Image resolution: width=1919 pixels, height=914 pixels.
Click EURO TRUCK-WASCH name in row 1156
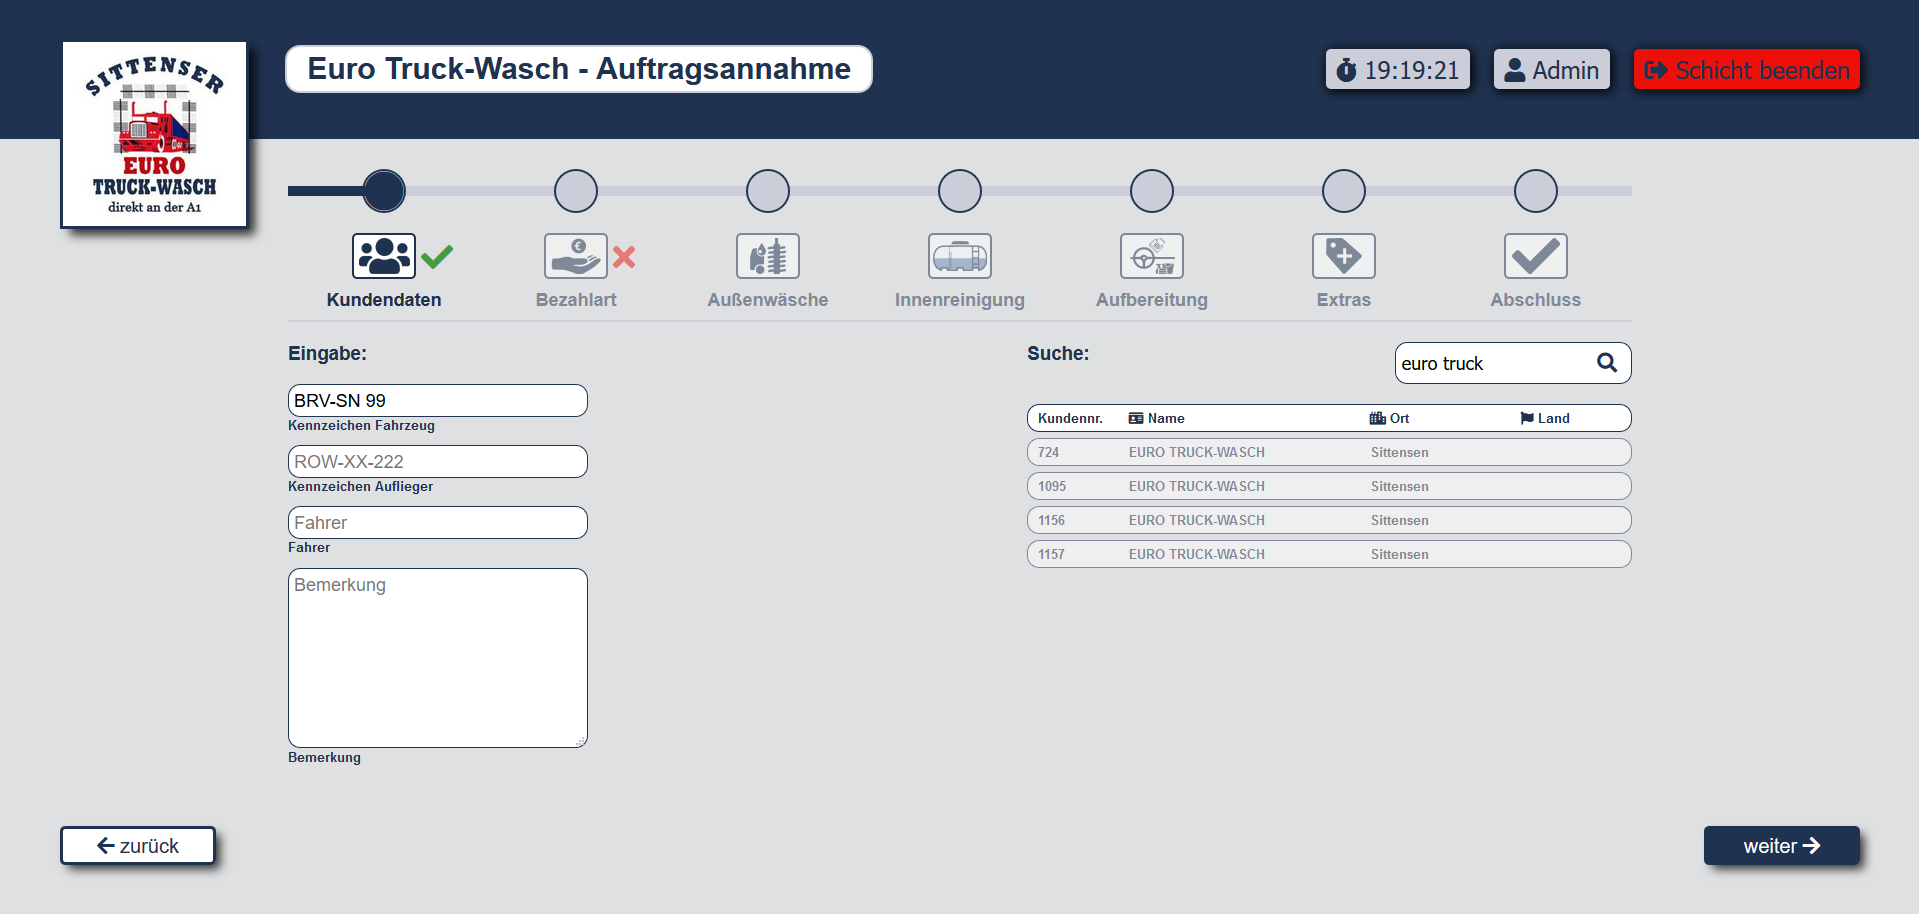(x=1197, y=520)
